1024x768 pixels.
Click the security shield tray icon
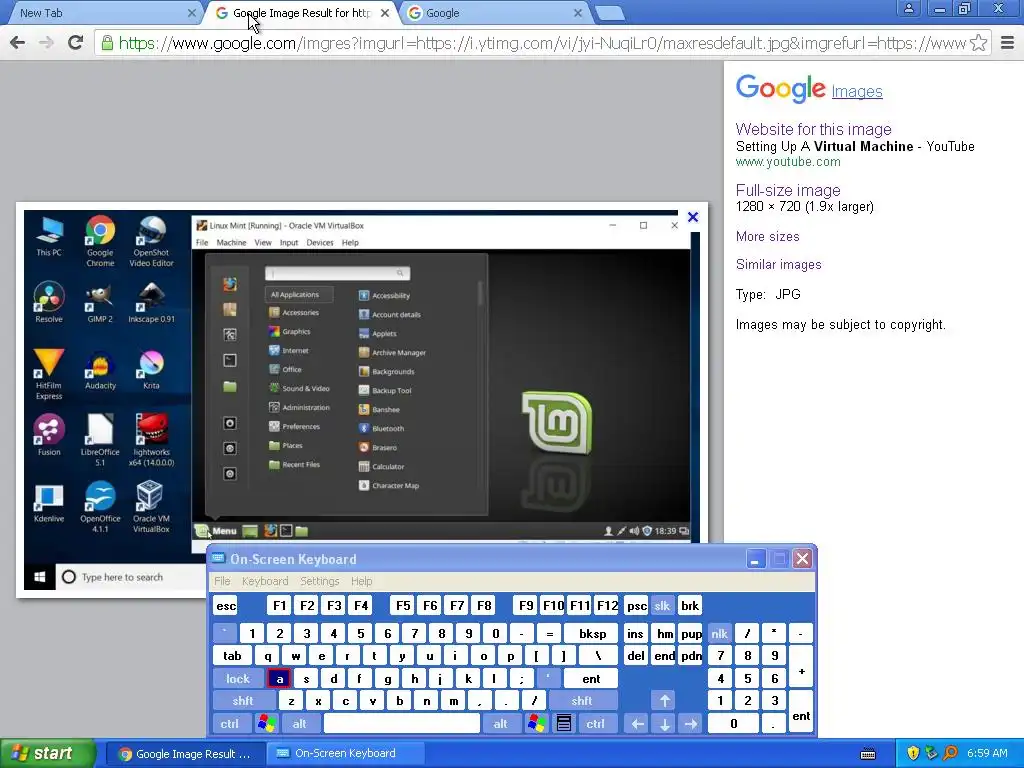(x=913, y=754)
